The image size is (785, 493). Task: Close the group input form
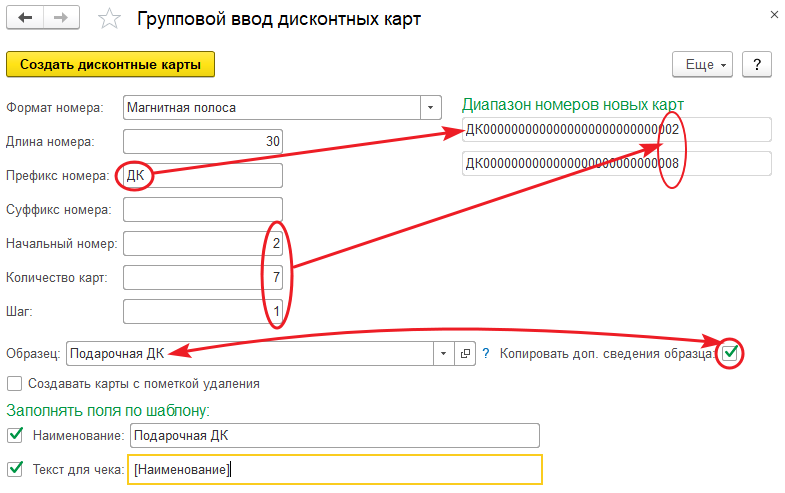pyautogui.click(x=771, y=15)
